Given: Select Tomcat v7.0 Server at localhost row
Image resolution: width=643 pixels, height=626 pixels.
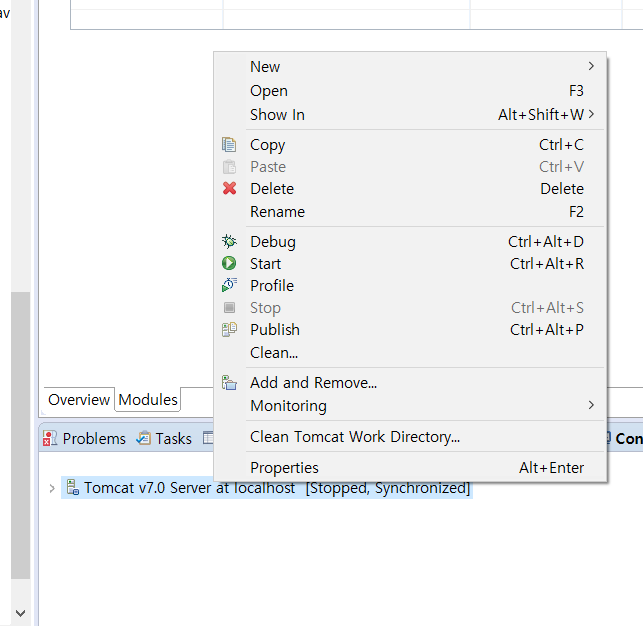Looking at the screenshot, I should click(267, 488).
